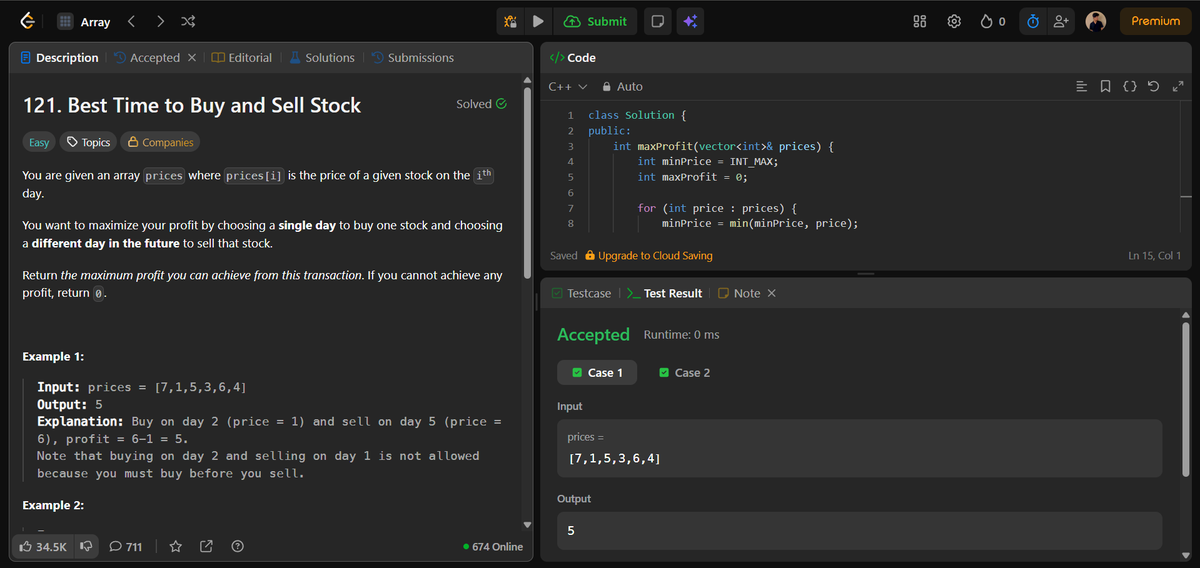This screenshot has height=568, width=1200.
Task: Pick a random problem with shuffle icon
Action: pos(187,21)
